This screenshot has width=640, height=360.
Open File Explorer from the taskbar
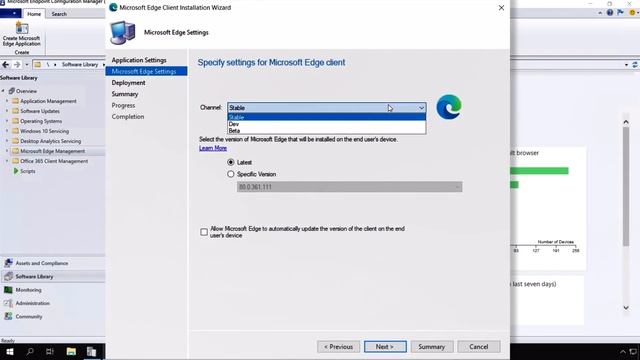click(71, 351)
